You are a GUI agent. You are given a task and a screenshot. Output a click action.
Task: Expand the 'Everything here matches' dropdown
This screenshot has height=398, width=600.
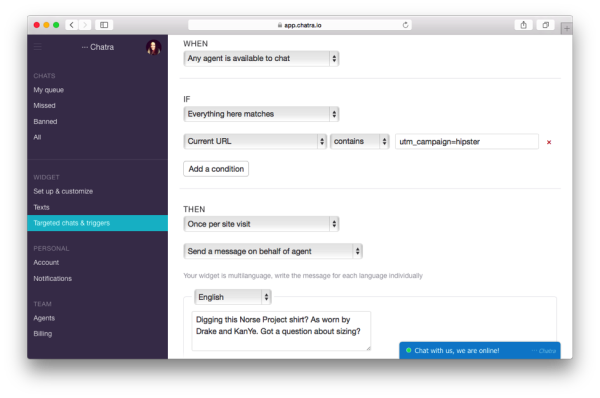click(261, 114)
